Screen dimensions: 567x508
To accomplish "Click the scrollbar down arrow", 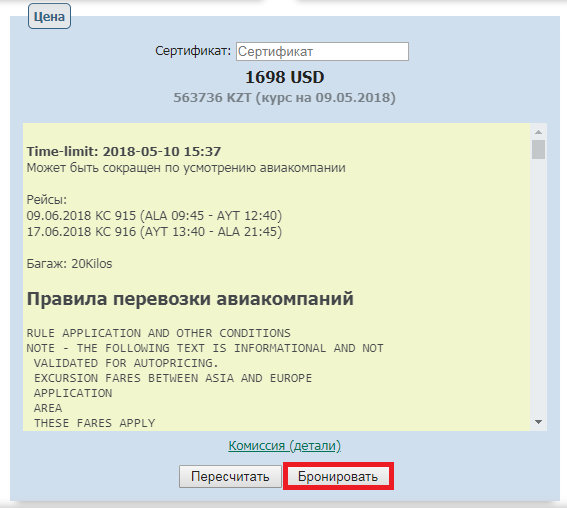I will pyautogui.click(x=538, y=422).
